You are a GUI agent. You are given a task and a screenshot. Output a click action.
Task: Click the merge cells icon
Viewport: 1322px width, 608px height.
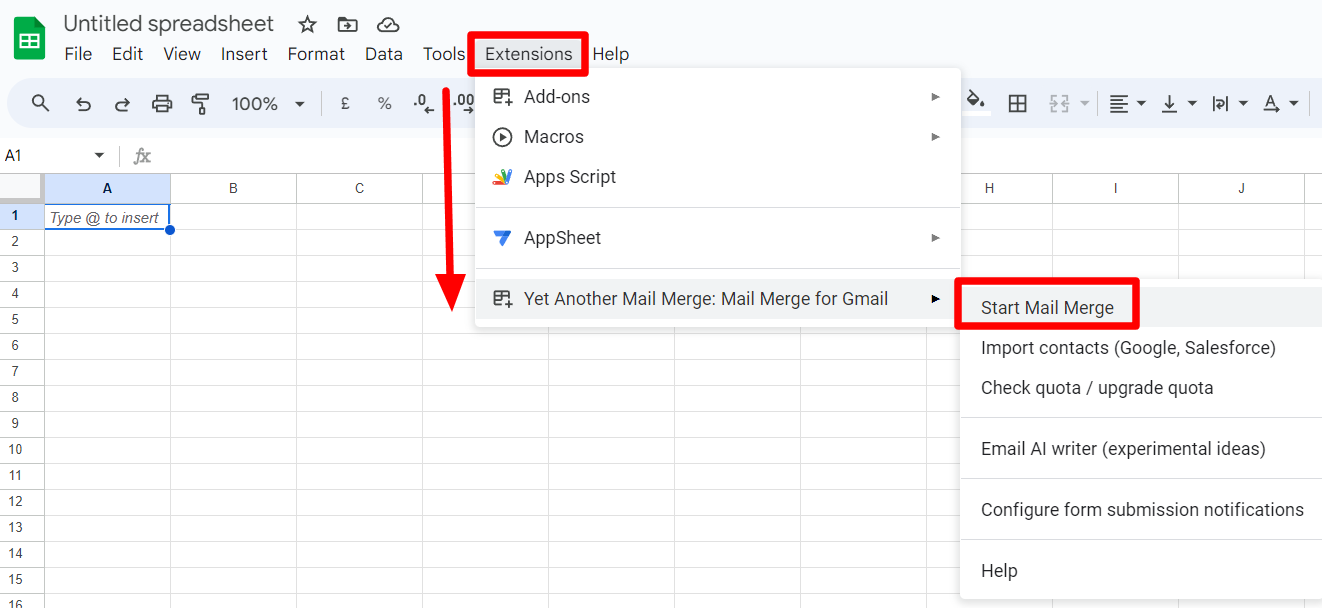tap(1059, 103)
